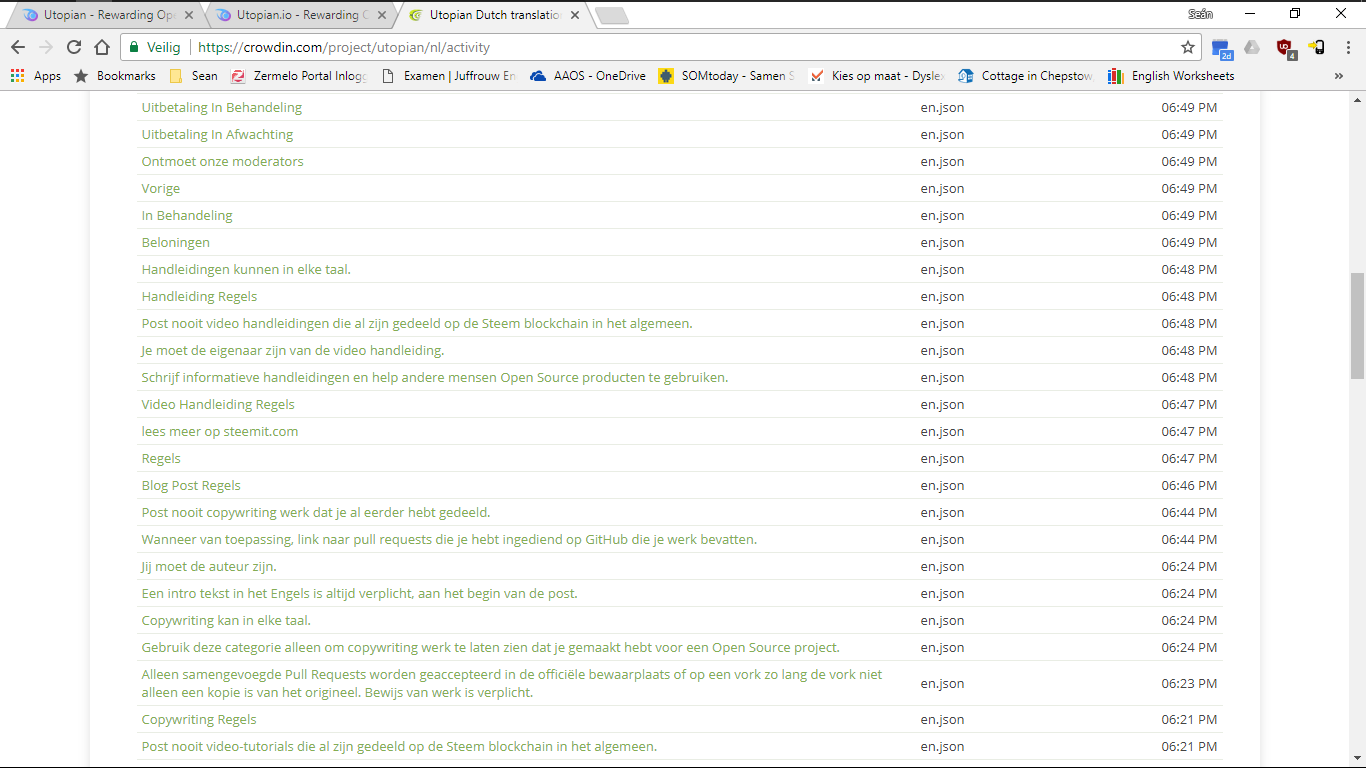Bookmark this page with the star icon
This screenshot has width=1366, height=768.
(1188, 47)
